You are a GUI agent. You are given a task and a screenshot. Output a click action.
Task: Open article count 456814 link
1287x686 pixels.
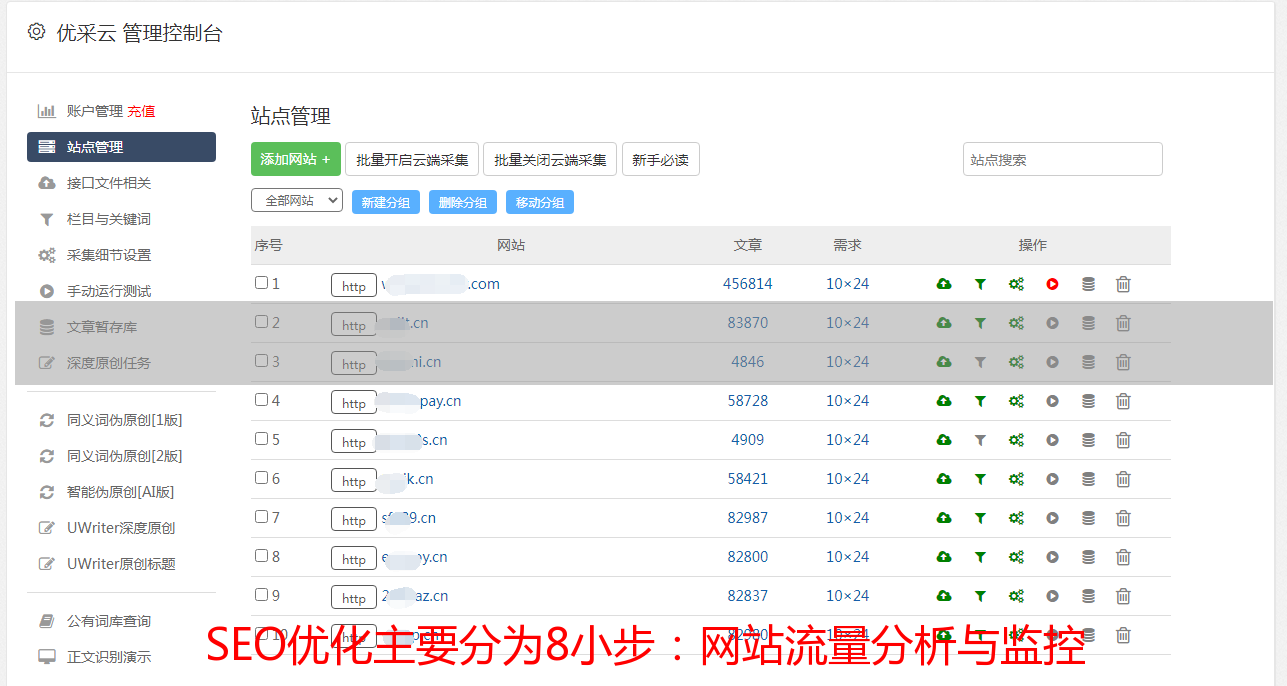point(747,284)
